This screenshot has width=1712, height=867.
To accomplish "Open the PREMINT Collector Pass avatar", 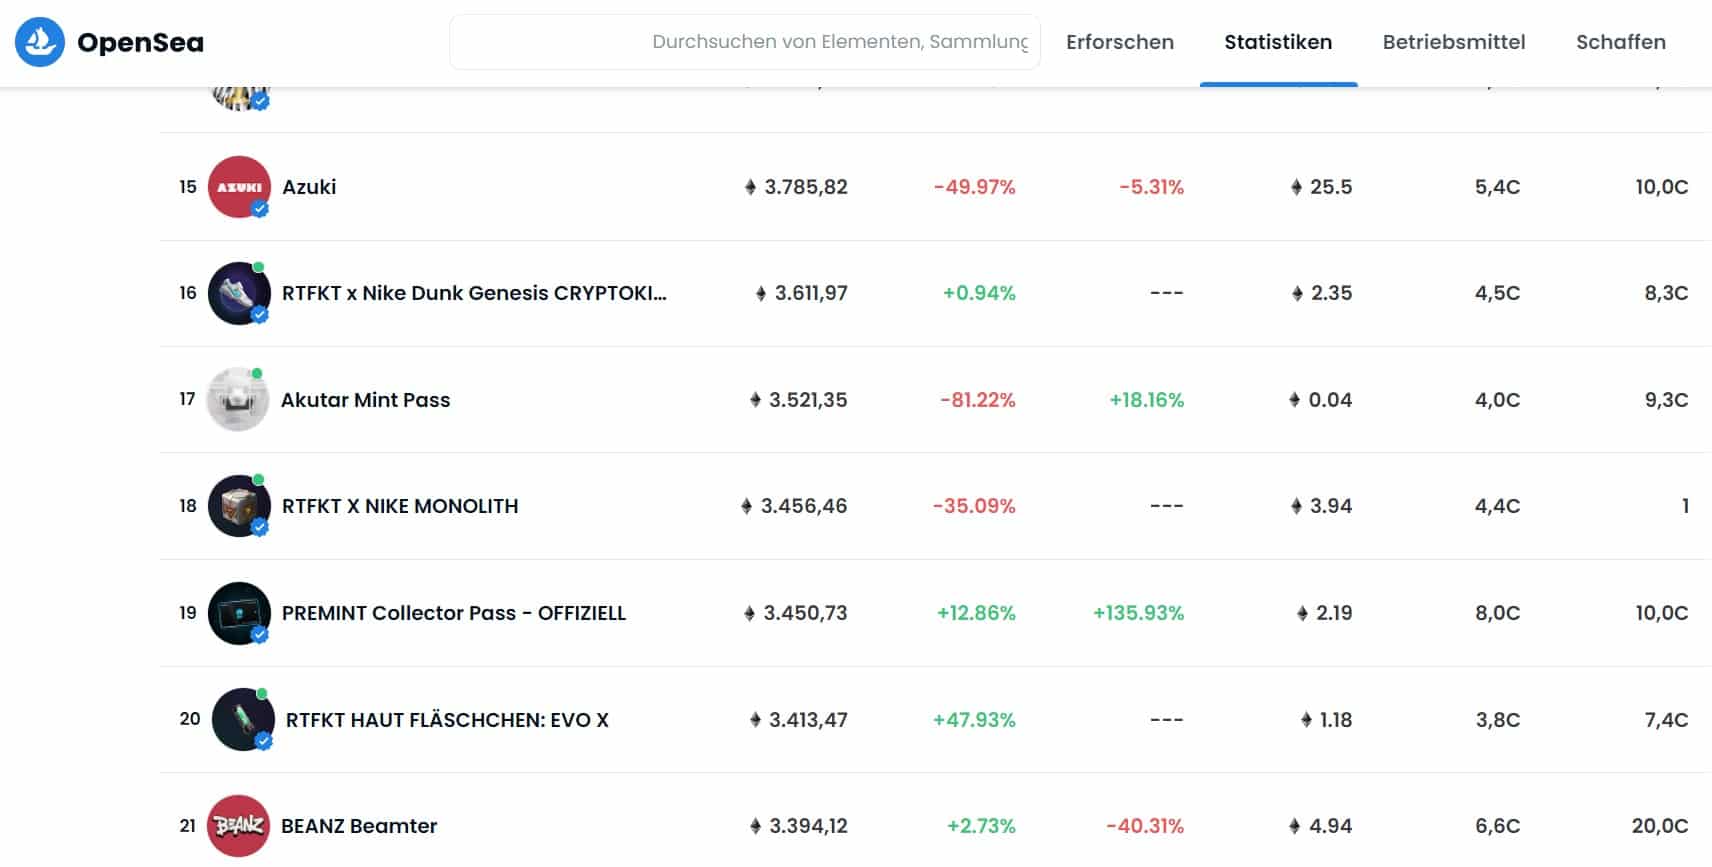I will pyautogui.click(x=239, y=613).
